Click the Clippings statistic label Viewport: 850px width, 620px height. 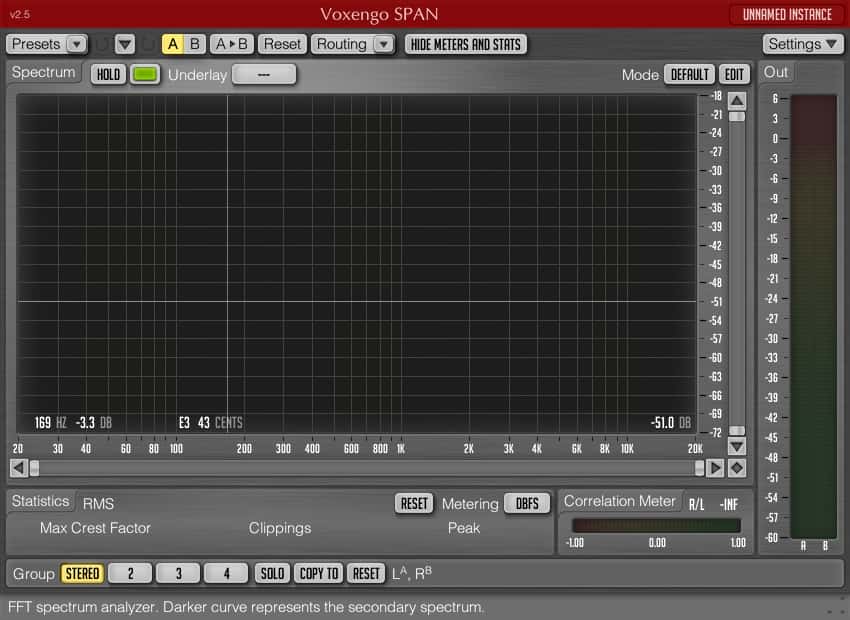click(x=280, y=528)
